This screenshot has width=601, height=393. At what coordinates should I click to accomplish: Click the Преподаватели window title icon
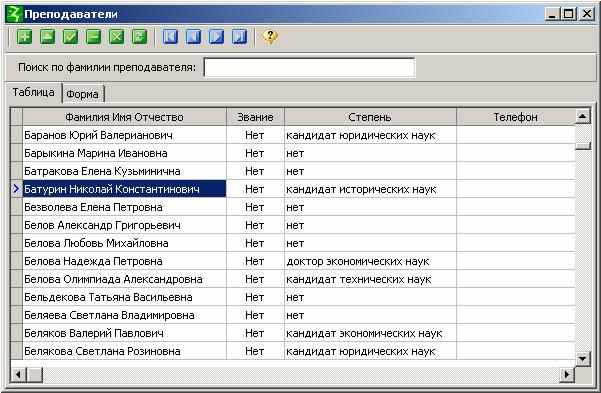pos(14,14)
